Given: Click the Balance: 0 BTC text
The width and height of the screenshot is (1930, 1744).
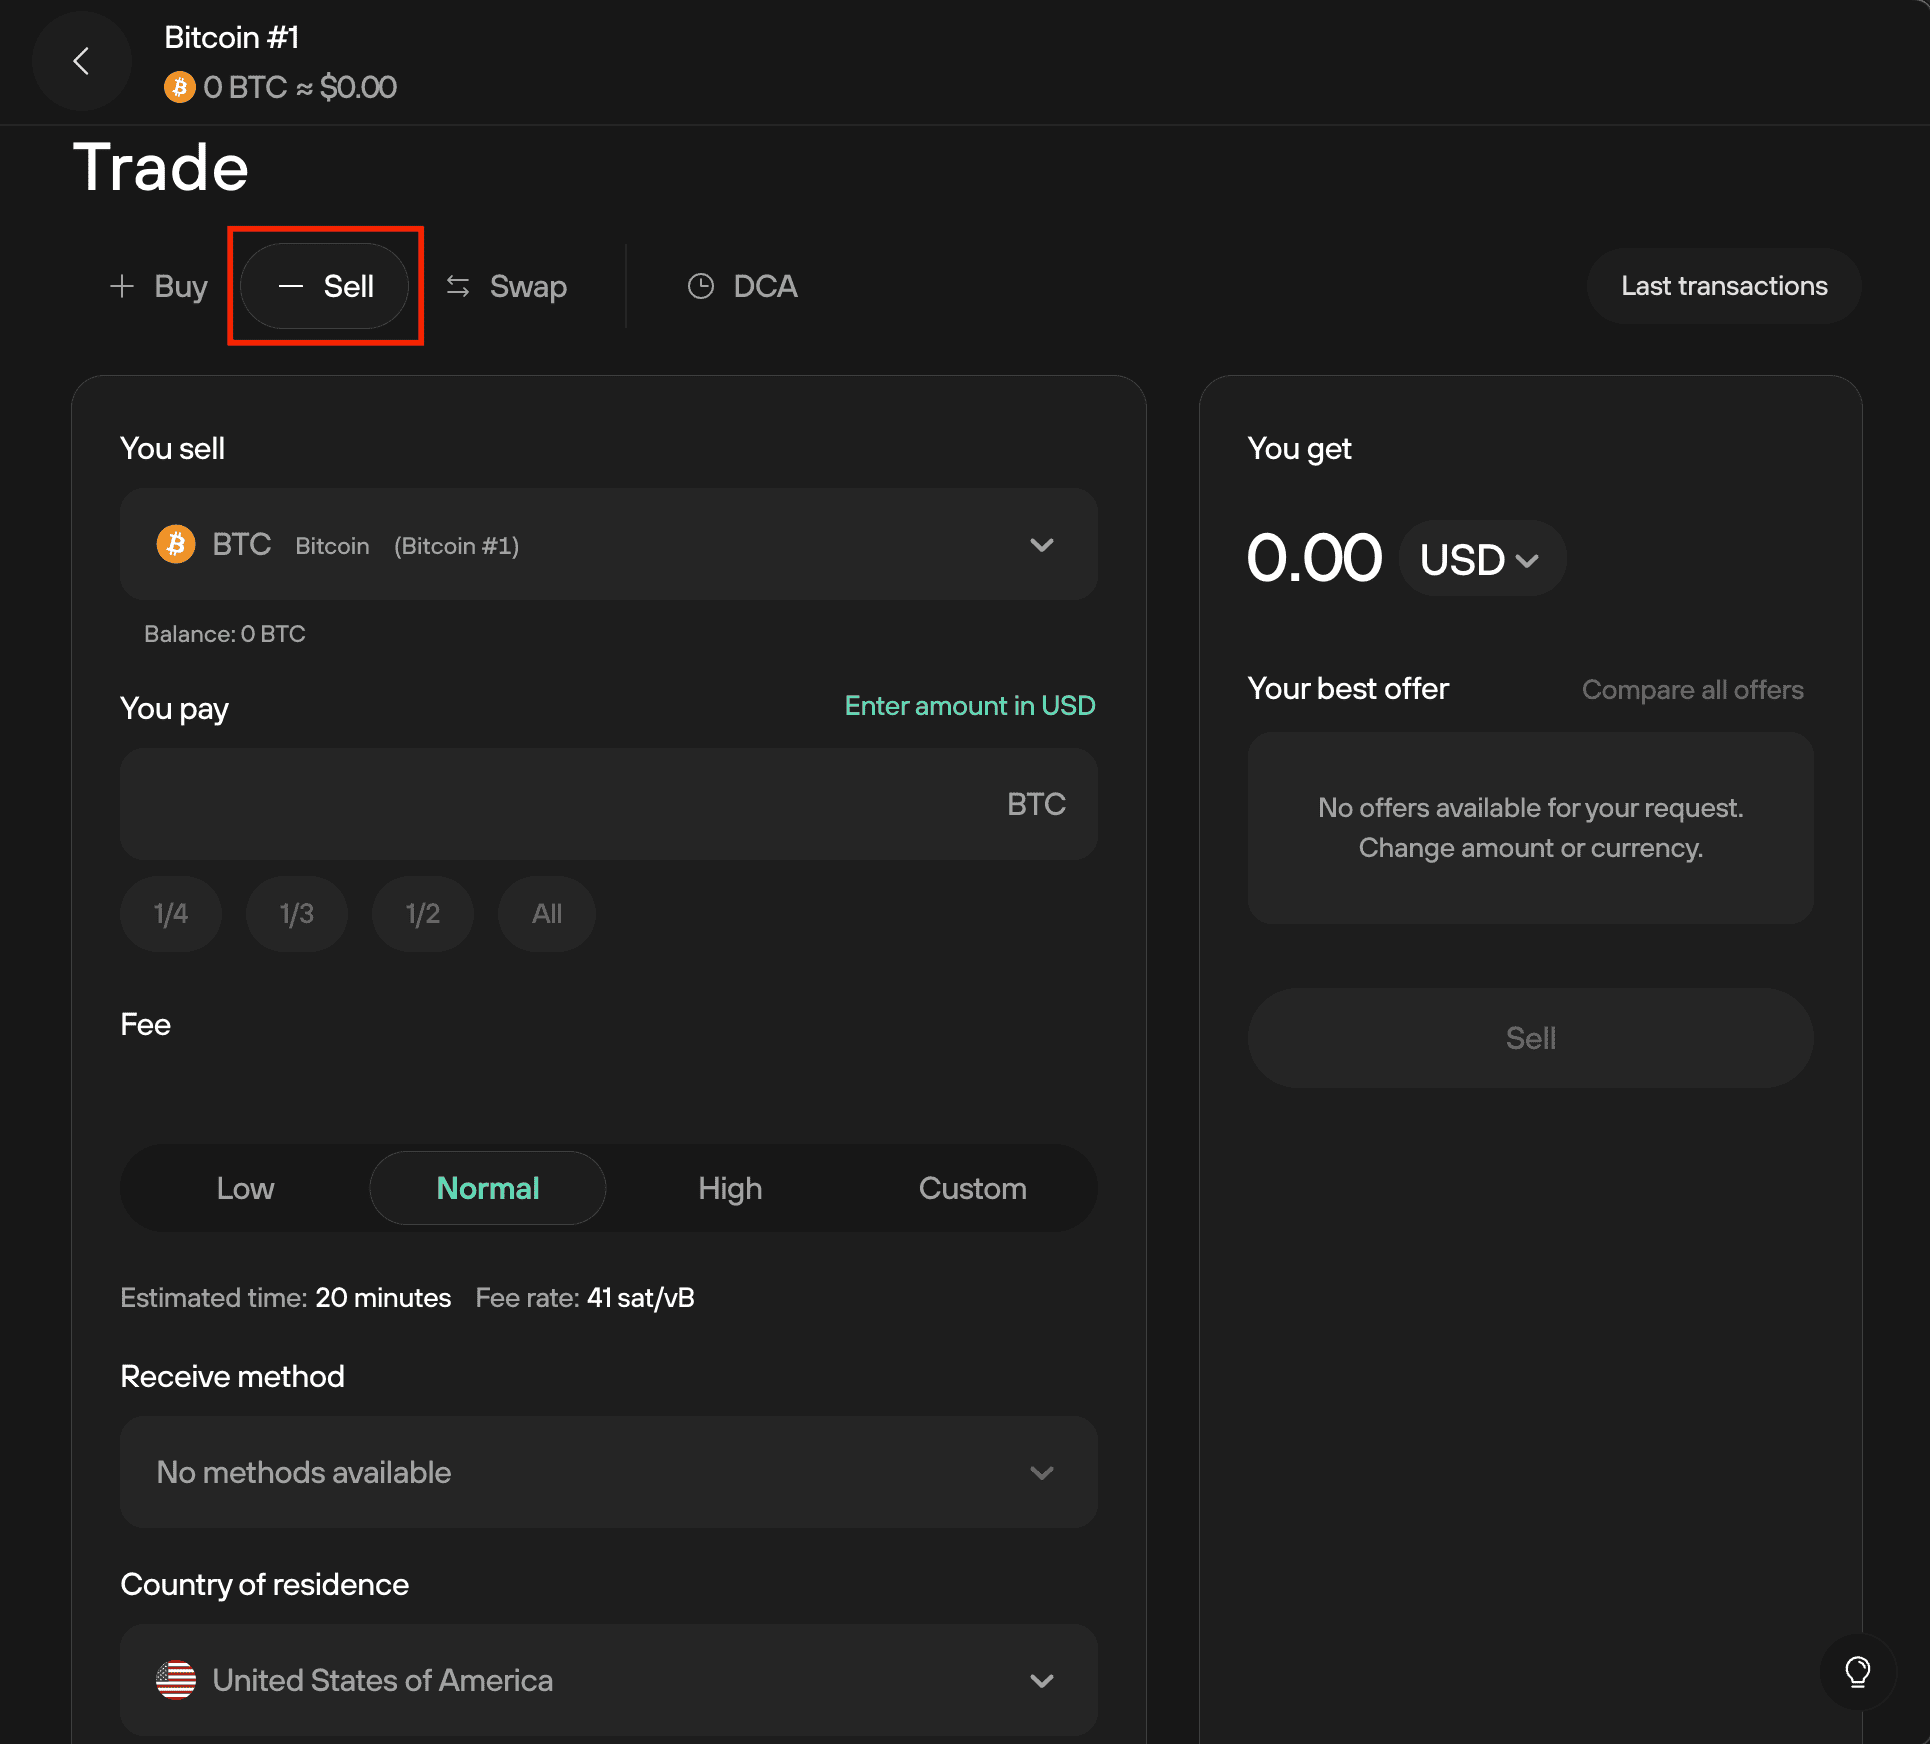Looking at the screenshot, I should [x=225, y=634].
